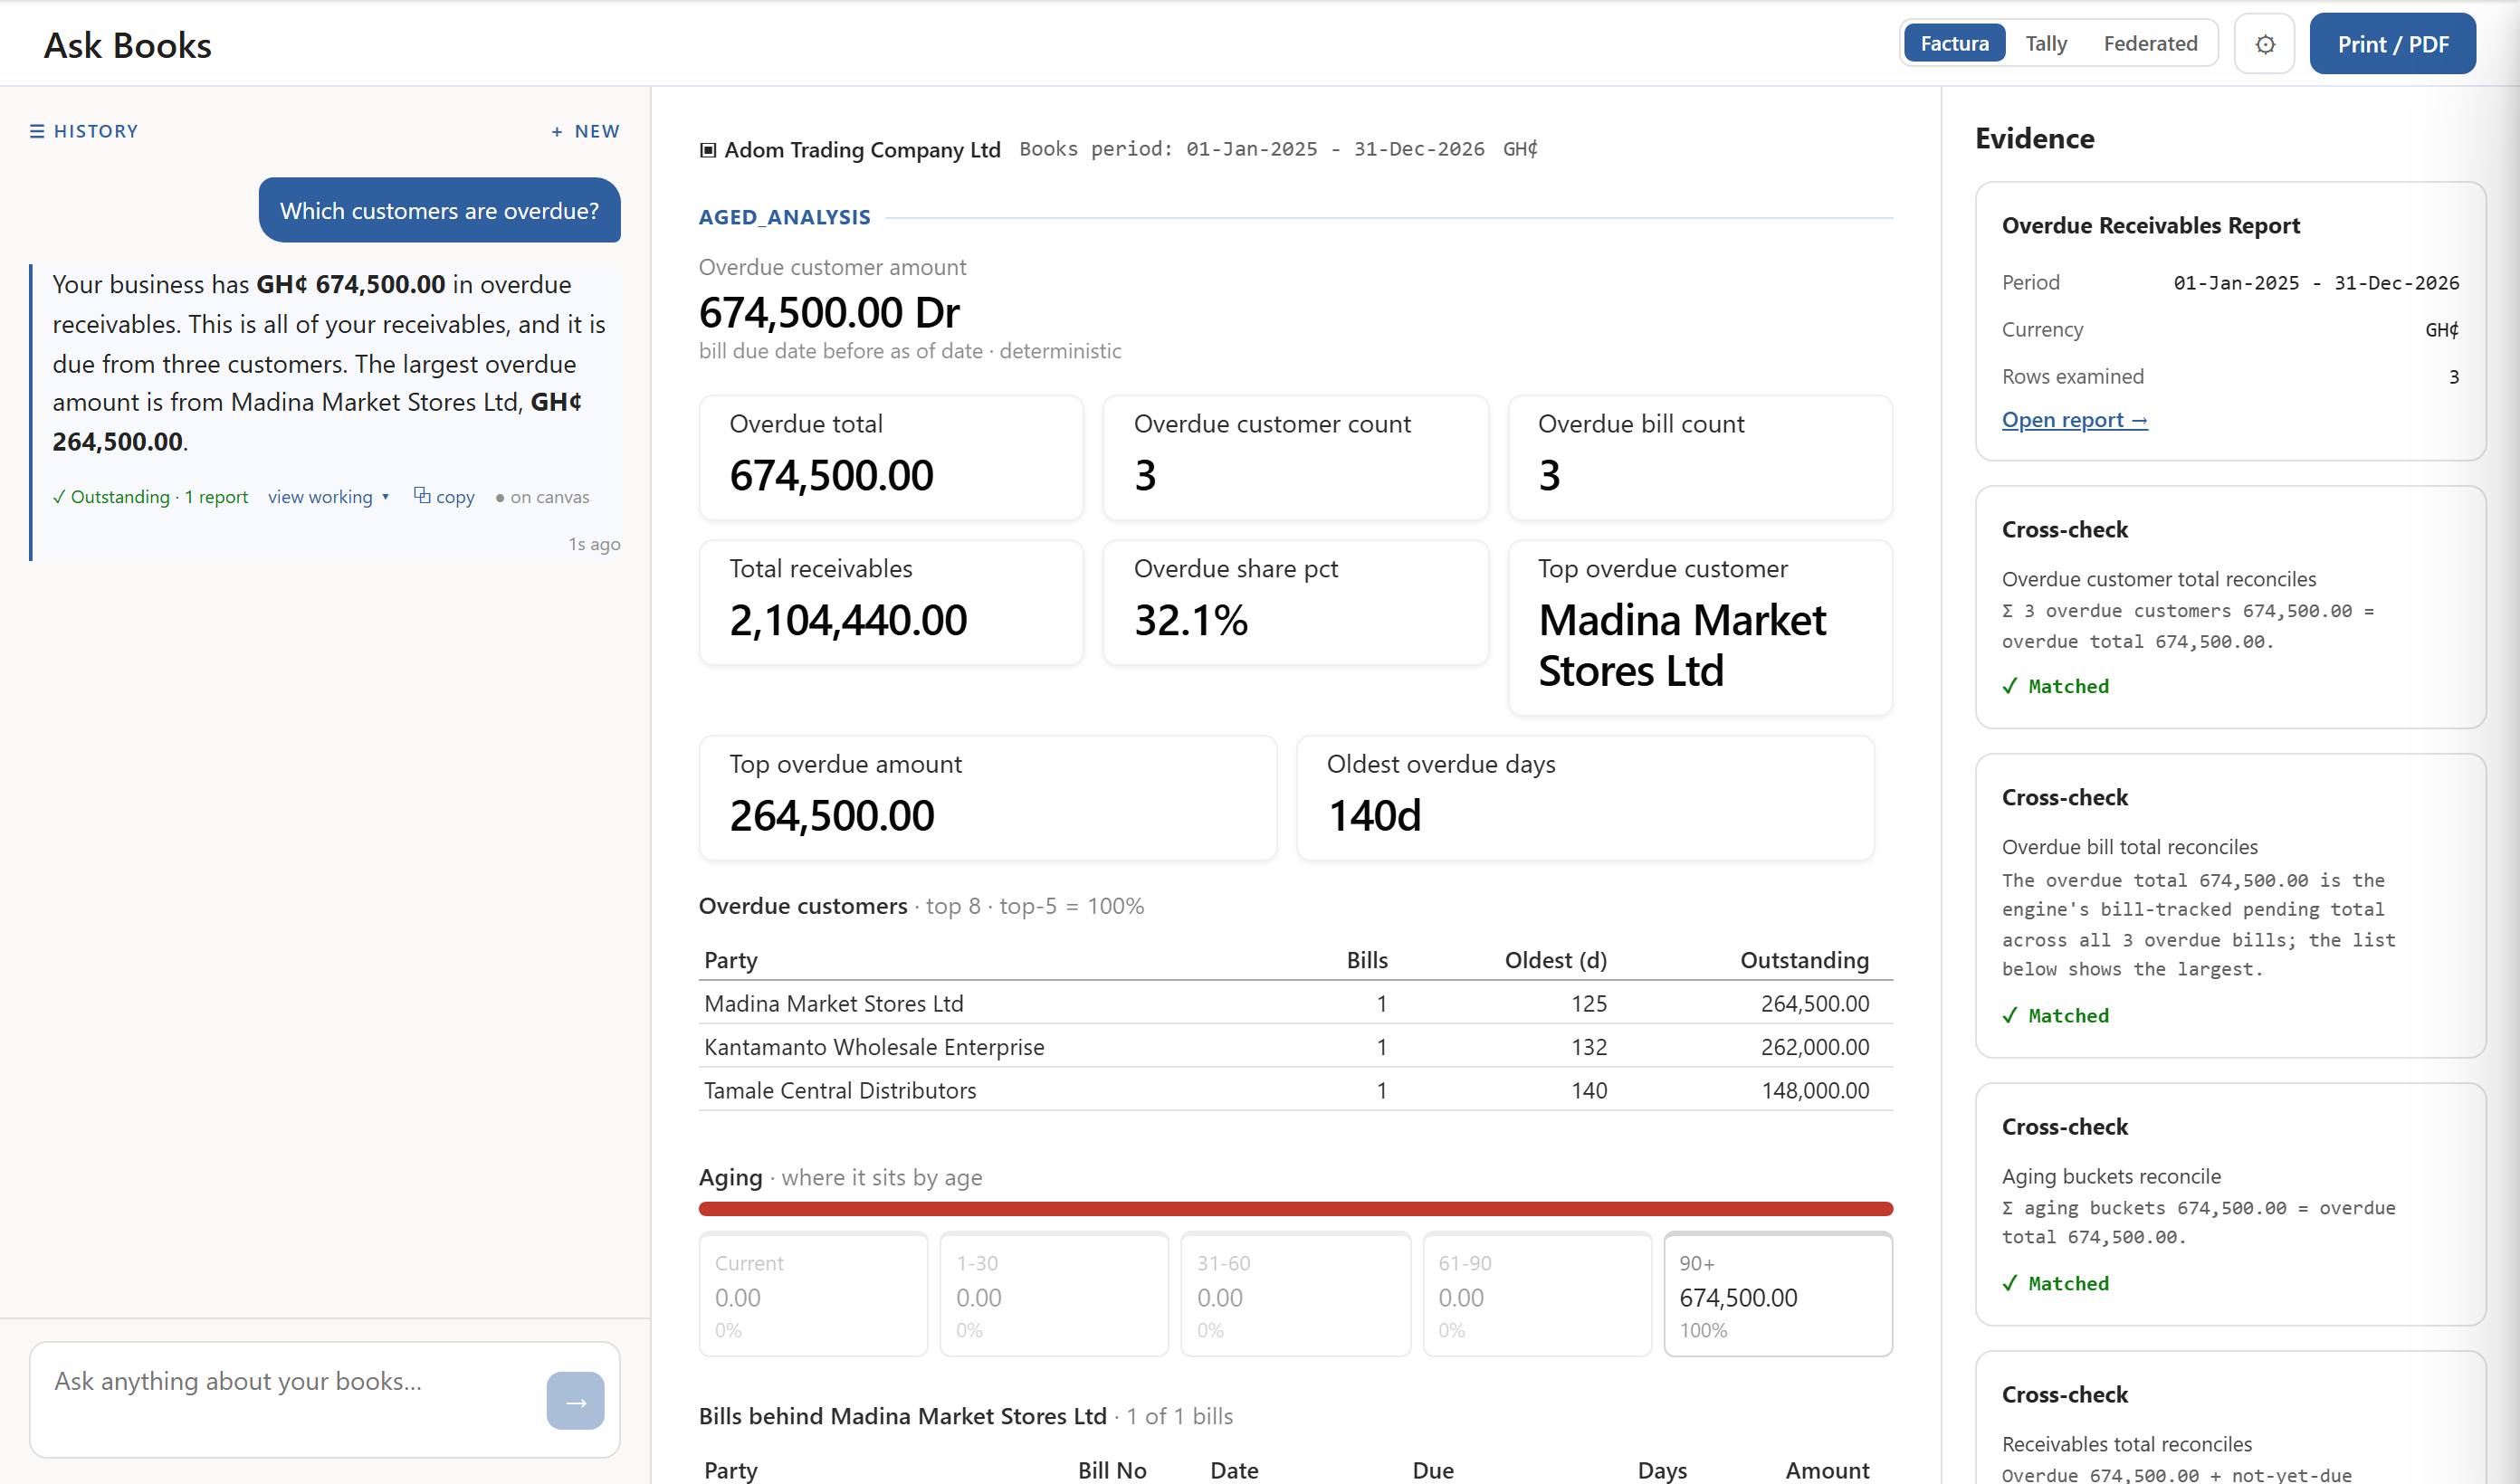Viewport: 2520px width, 1484px height.
Task: Click the Overdue customer count card
Action: (x=1295, y=458)
